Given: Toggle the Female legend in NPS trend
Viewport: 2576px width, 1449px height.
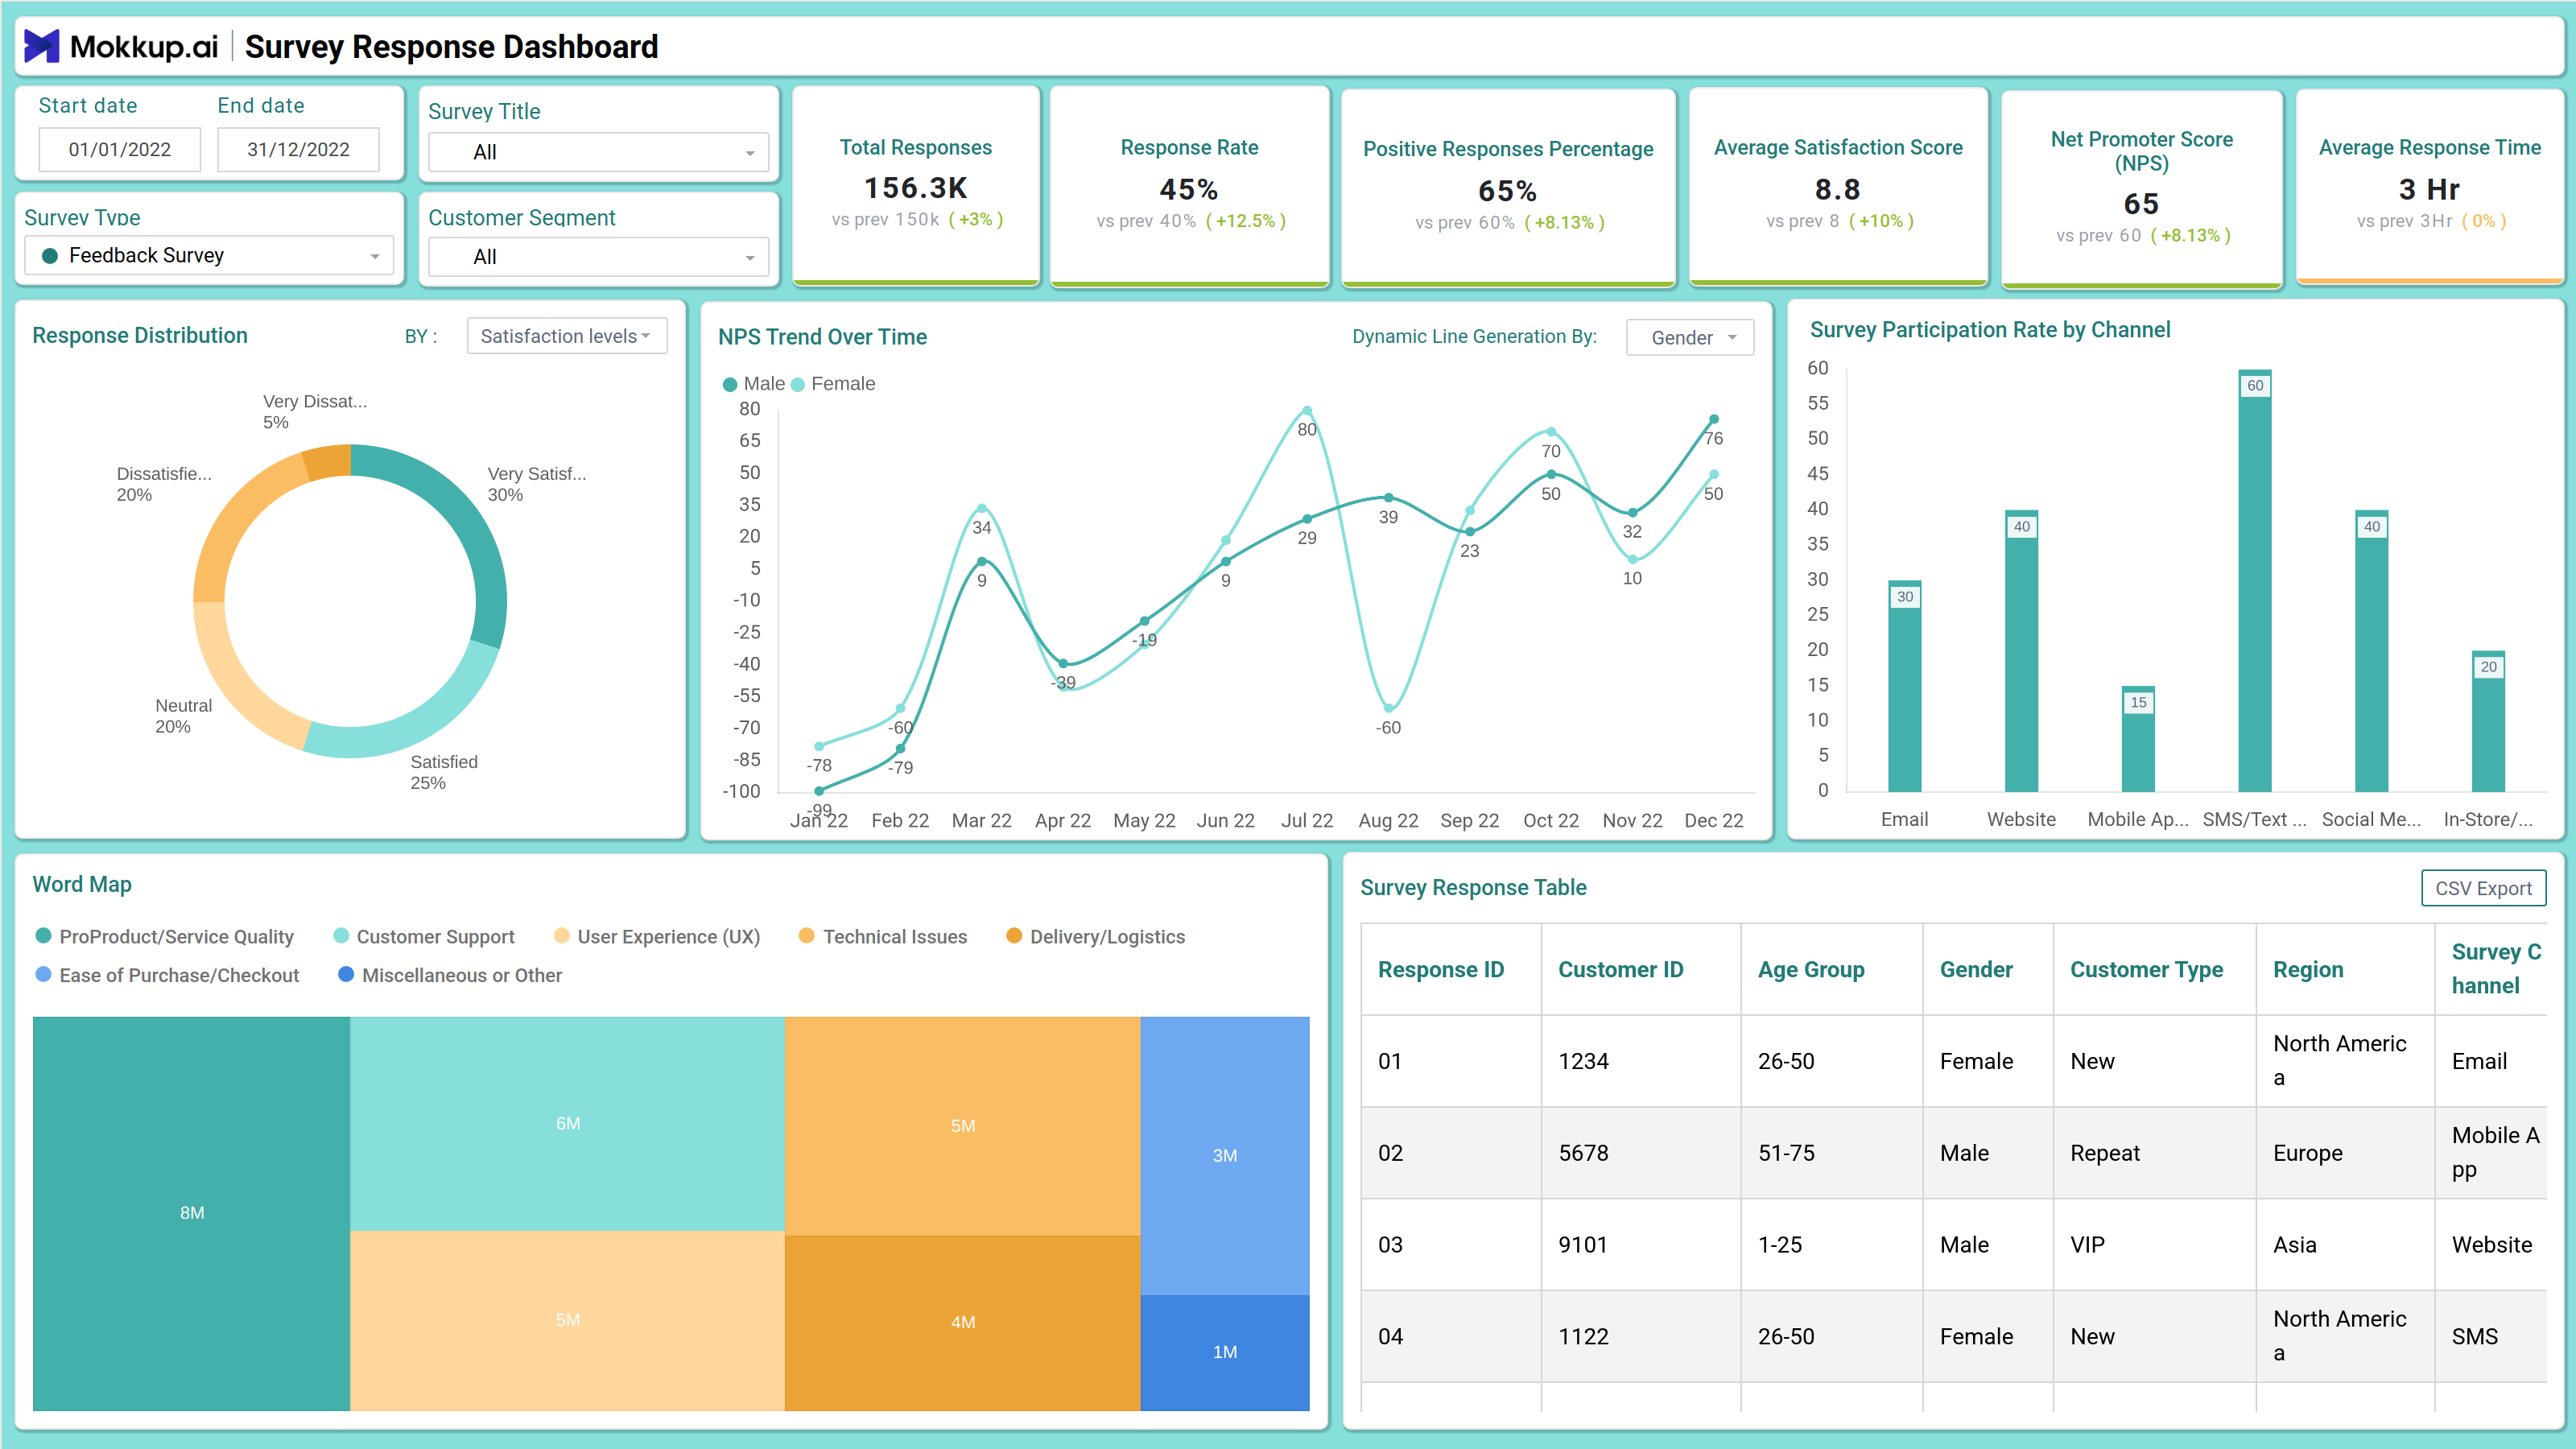Looking at the screenshot, I should [x=833, y=384].
